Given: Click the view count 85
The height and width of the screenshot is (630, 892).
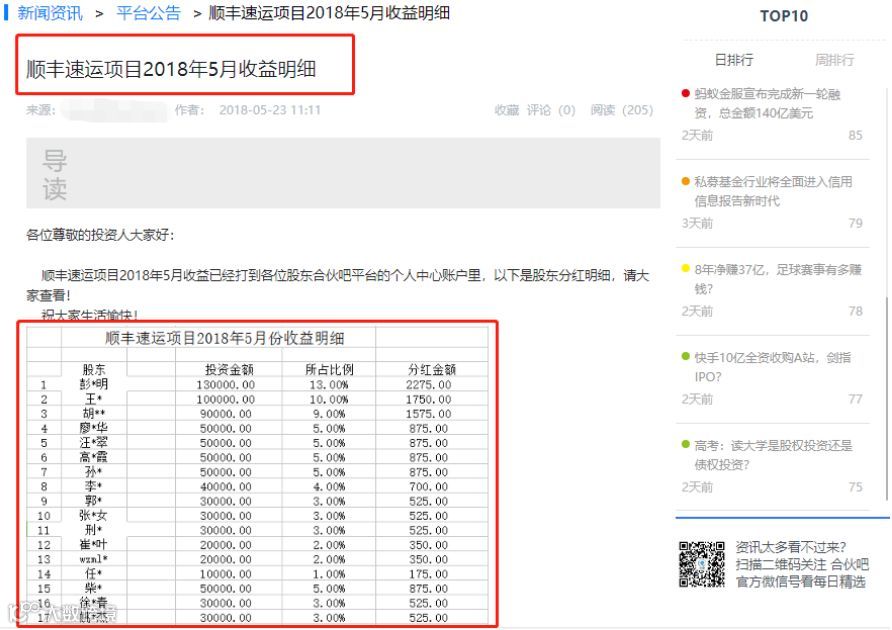Looking at the screenshot, I should [x=856, y=135].
